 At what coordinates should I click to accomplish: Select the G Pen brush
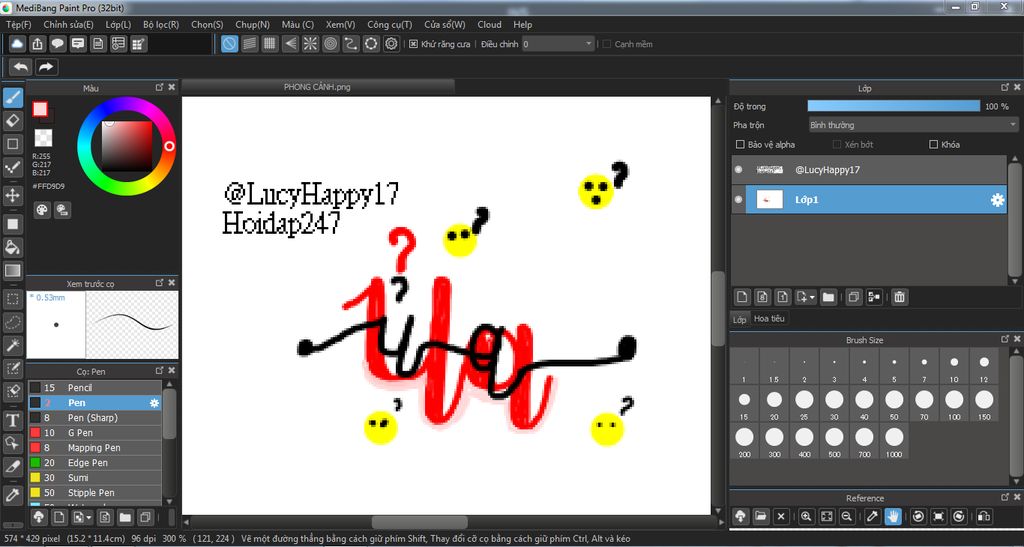[95, 433]
